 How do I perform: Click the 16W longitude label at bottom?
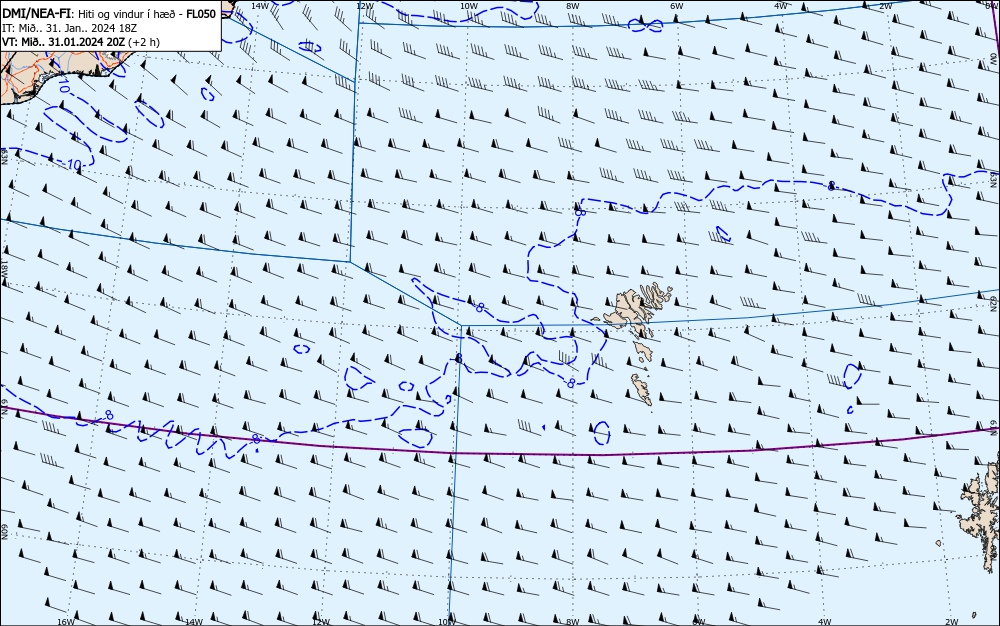pos(66,622)
